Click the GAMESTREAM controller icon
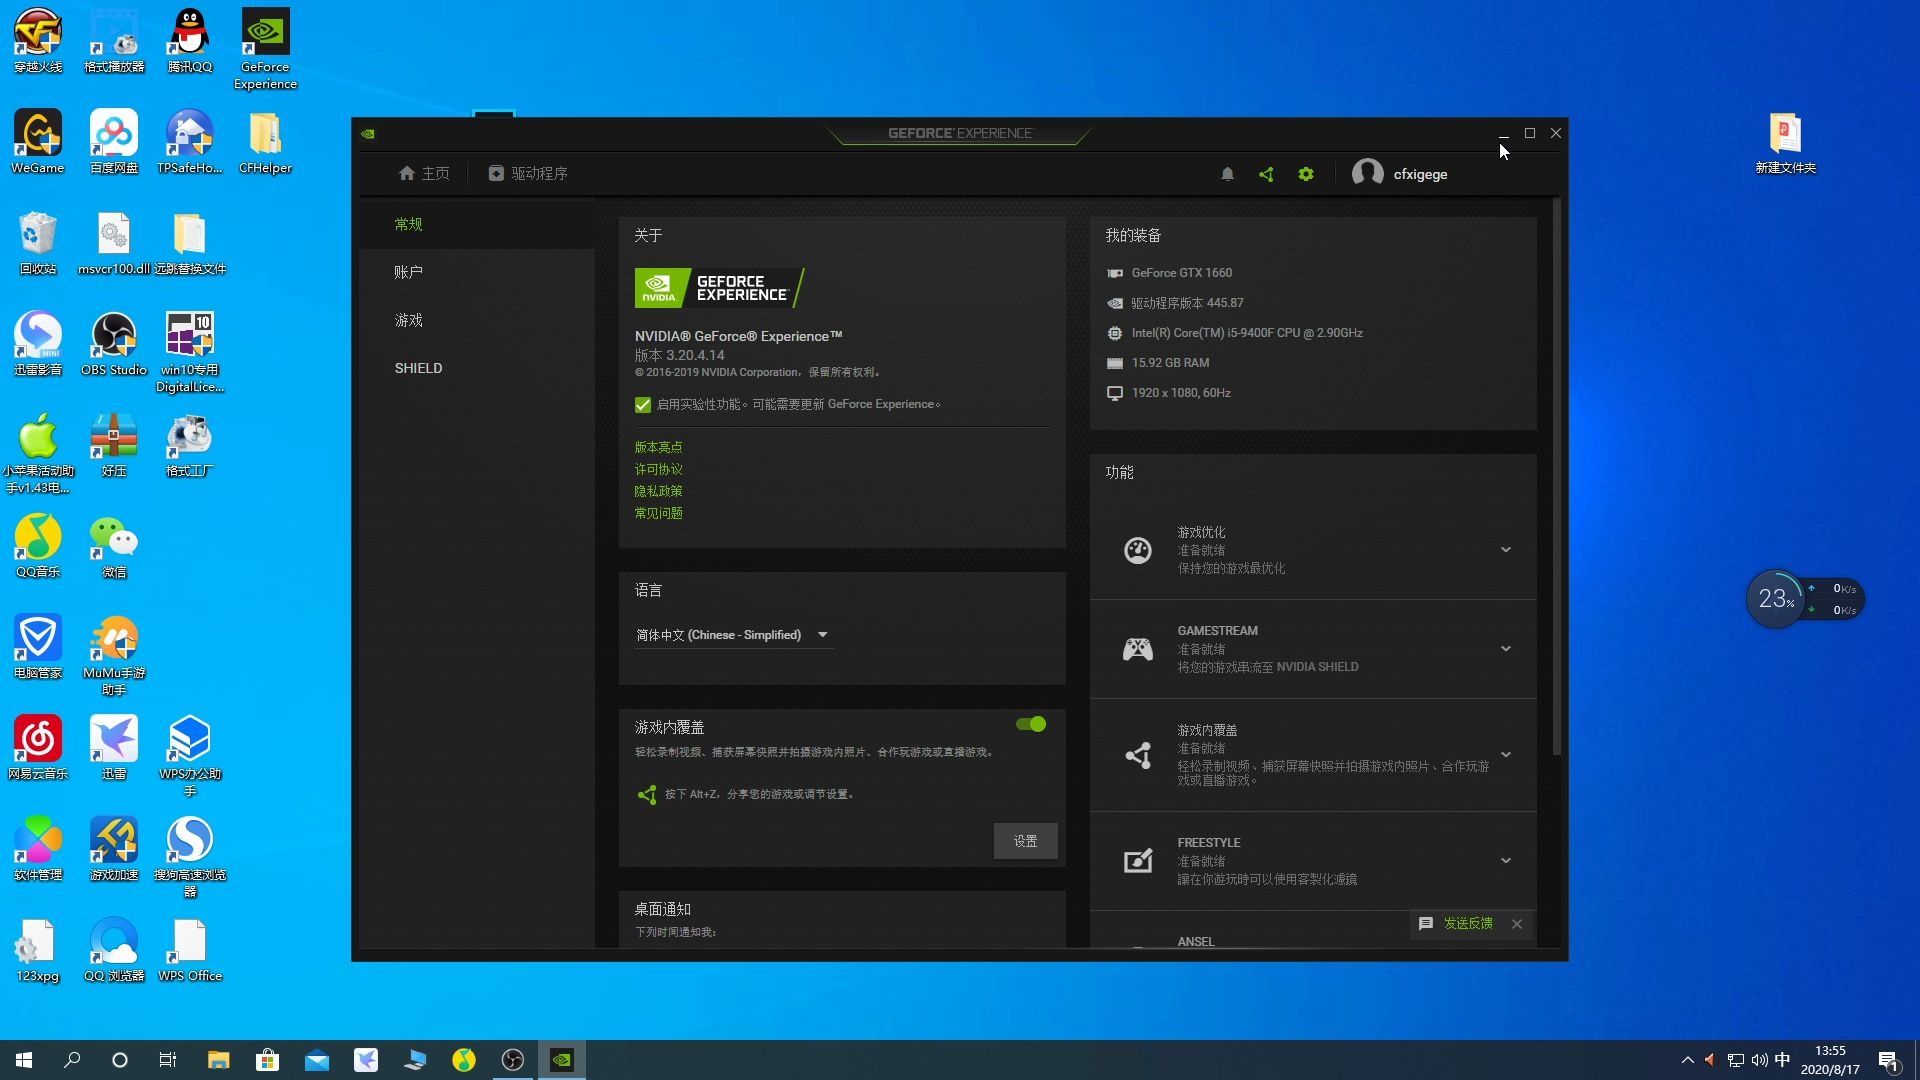The image size is (1920, 1080). pyautogui.click(x=1138, y=649)
